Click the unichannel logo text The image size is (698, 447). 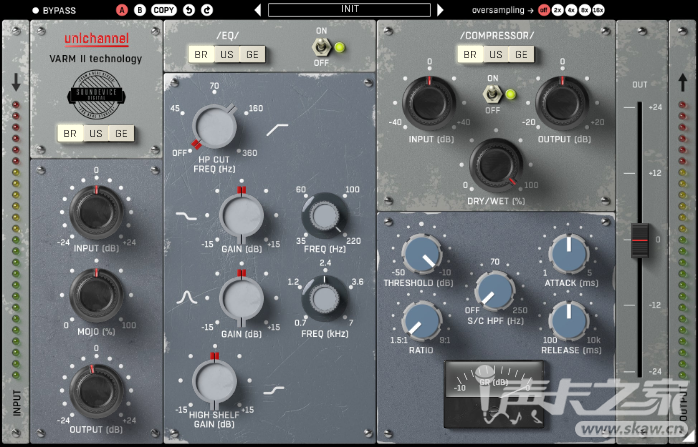tap(97, 39)
